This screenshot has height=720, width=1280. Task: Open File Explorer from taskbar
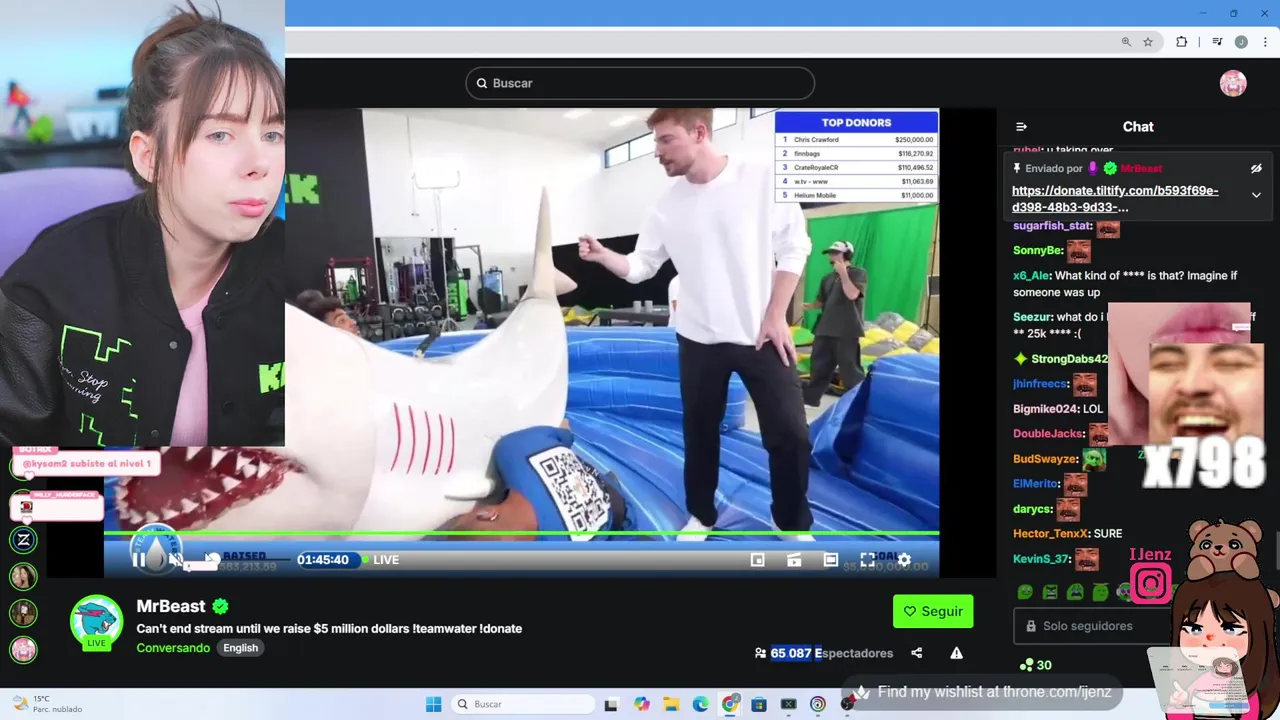tap(671, 704)
